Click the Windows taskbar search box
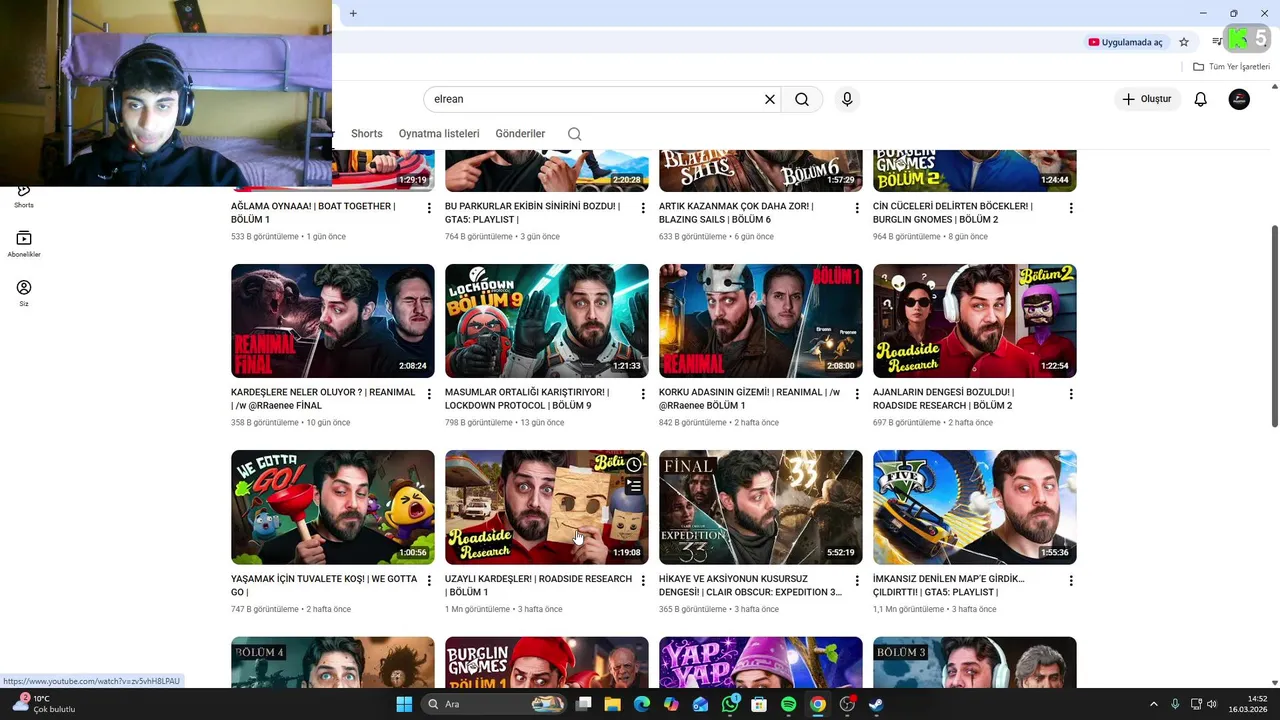The height and width of the screenshot is (720, 1280). point(494,704)
